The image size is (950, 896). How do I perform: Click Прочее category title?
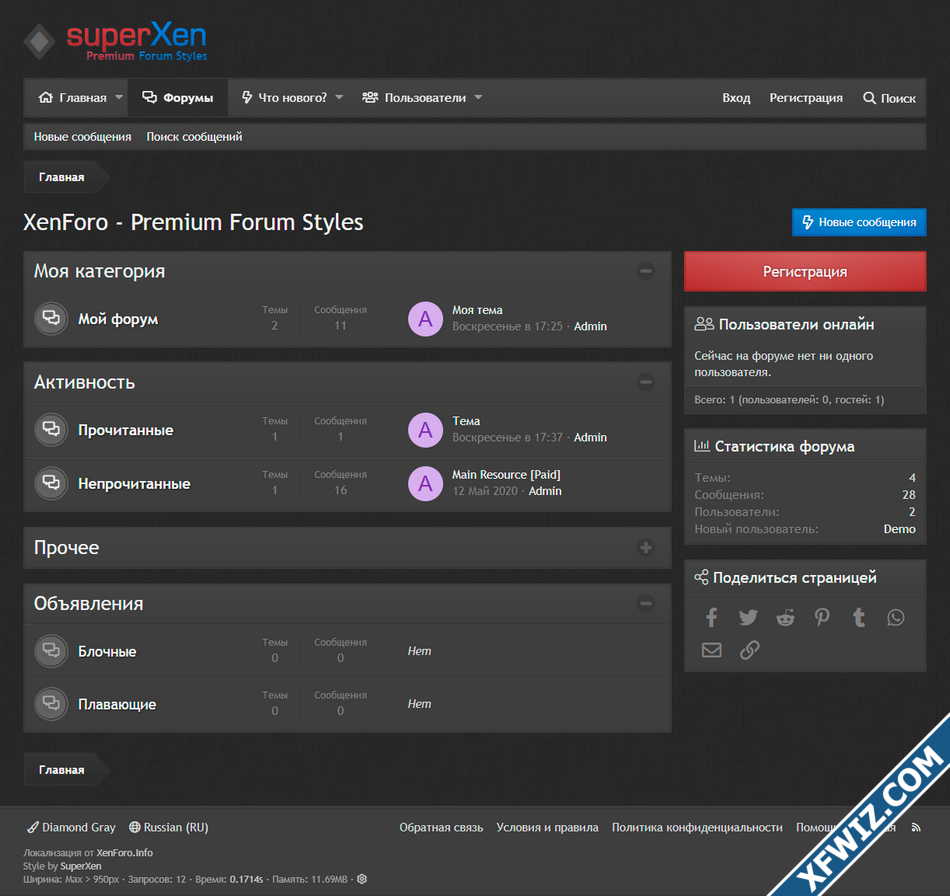(x=66, y=548)
